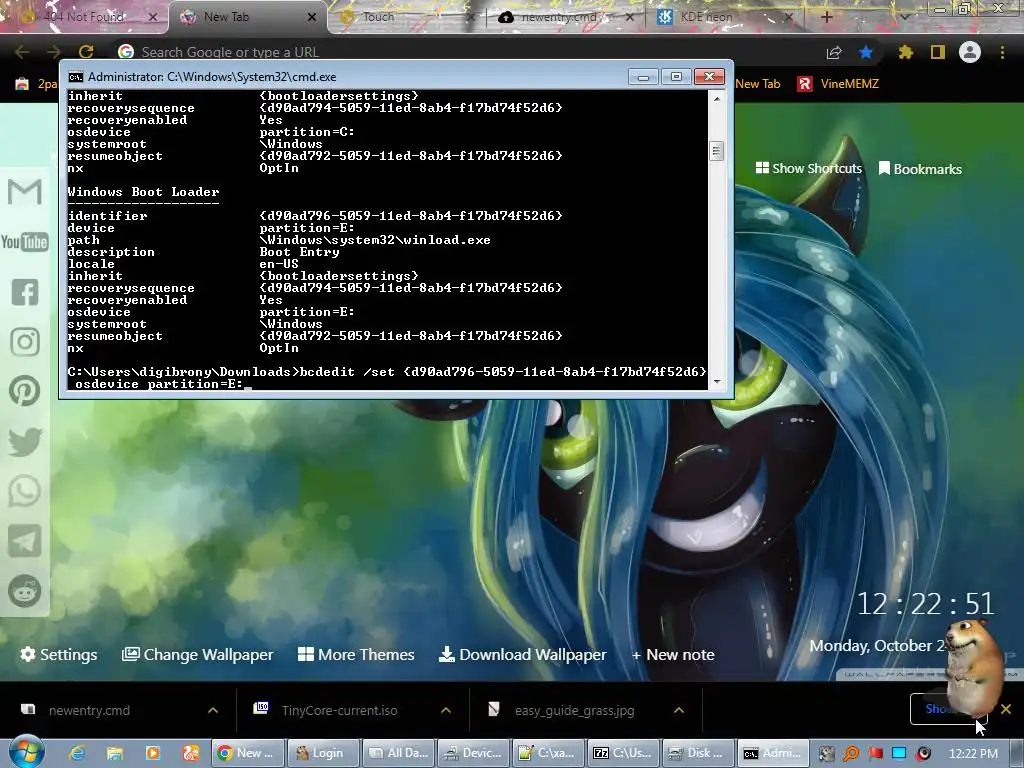Switch to All Da... taskbar window
Image resolution: width=1024 pixels, height=768 pixels.
[x=398, y=753]
